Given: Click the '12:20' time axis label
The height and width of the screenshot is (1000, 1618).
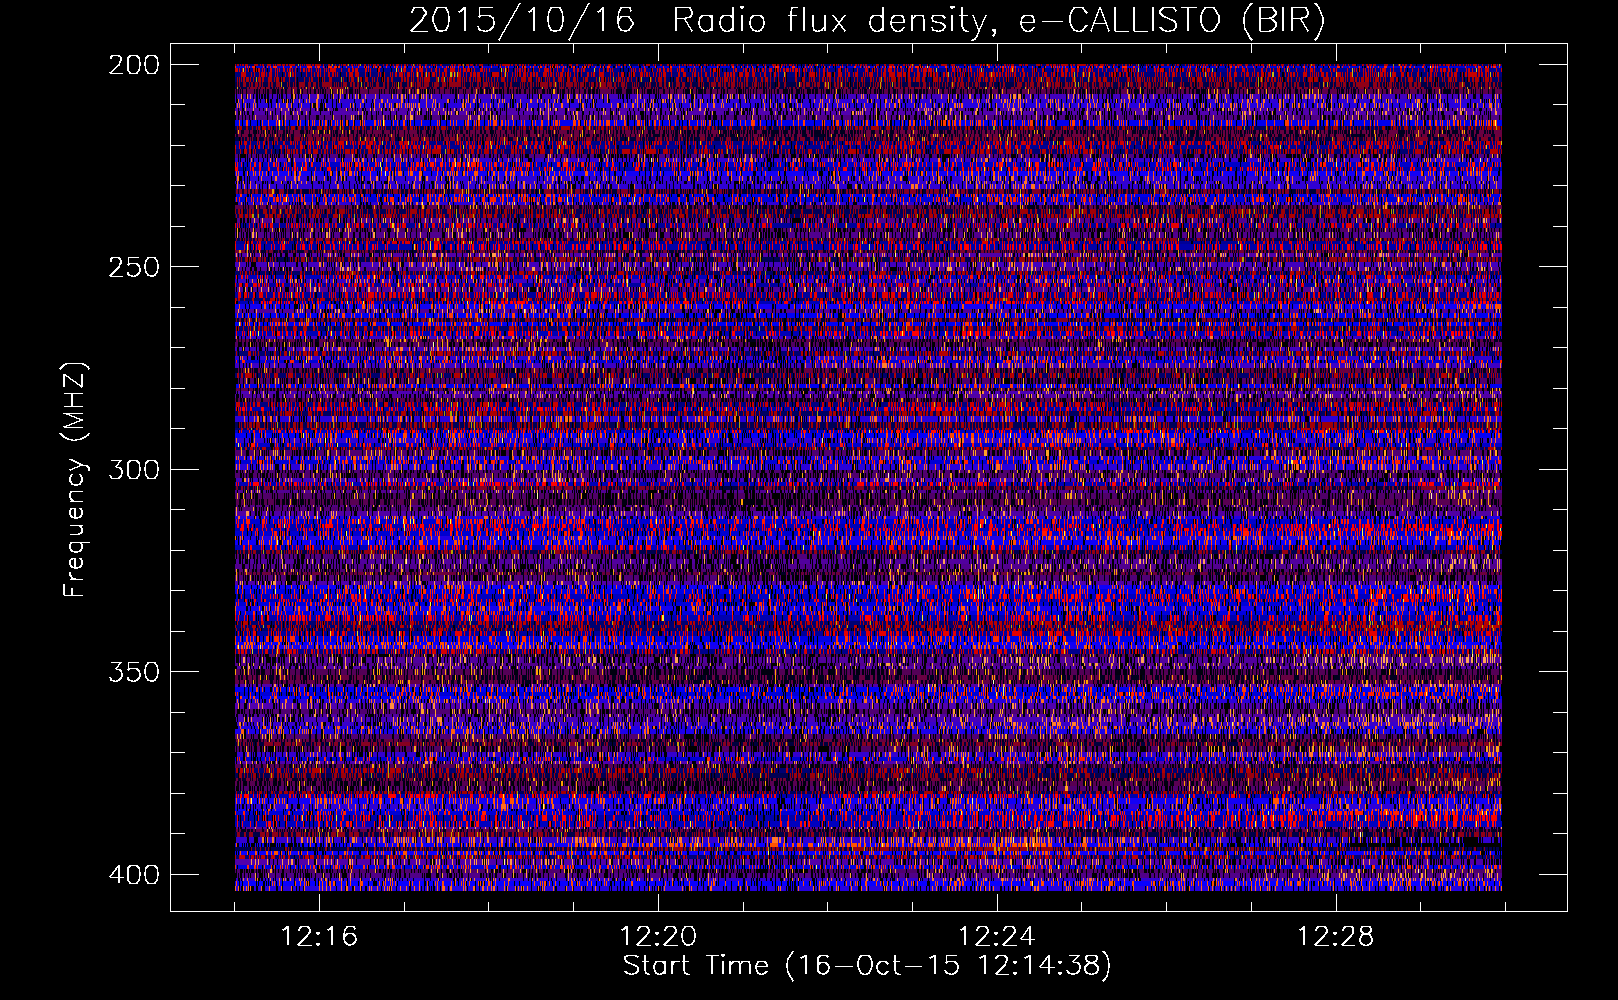Looking at the screenshot, I should pyautogui.click(x=658, y=936).
